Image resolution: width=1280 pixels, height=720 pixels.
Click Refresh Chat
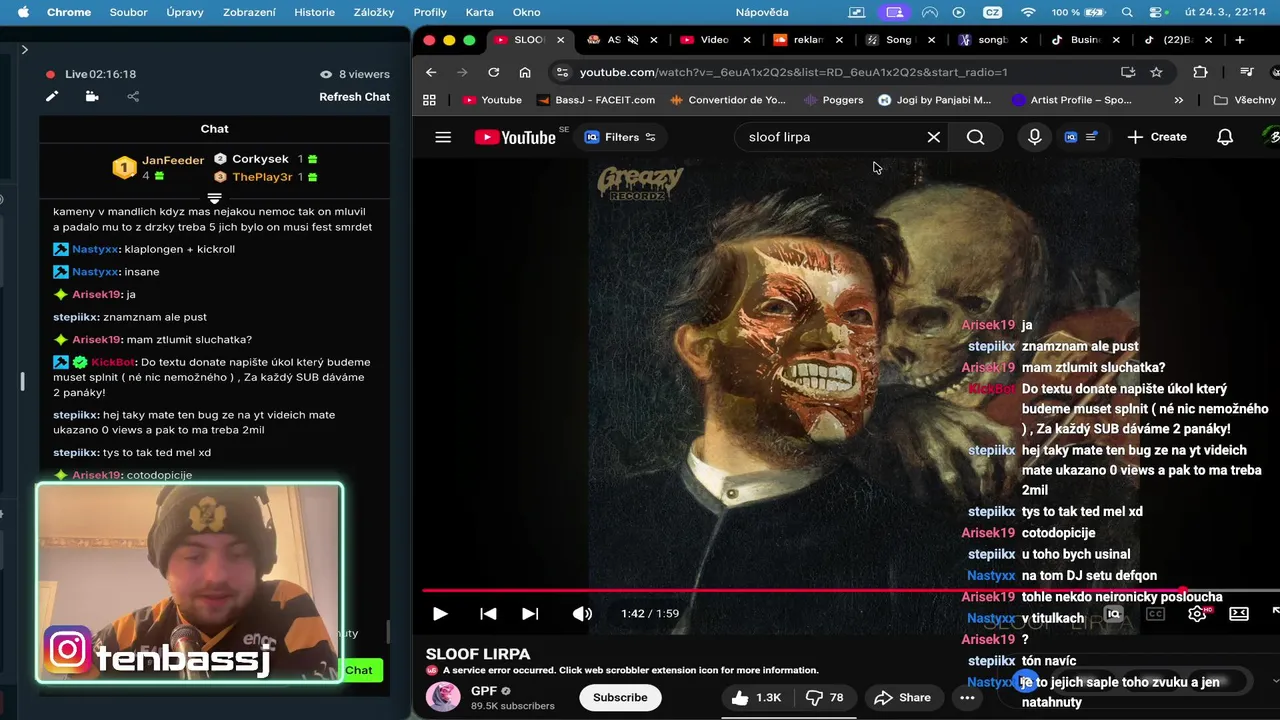(x=354, y=97)
